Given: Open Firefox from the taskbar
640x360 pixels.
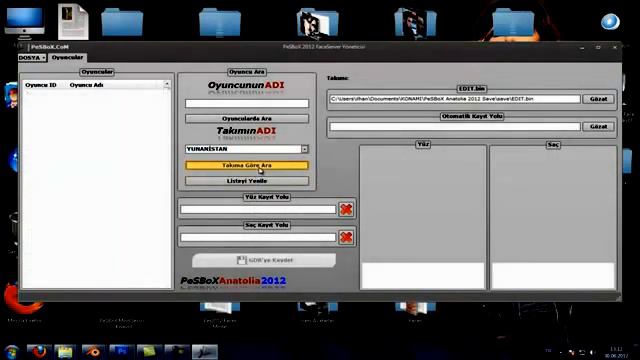Looking at the screenshot, I should [x=39, y=351].
